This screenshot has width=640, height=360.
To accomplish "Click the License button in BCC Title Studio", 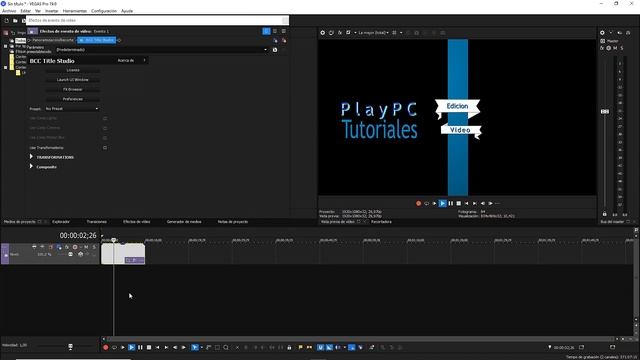I will coord(73,70).
